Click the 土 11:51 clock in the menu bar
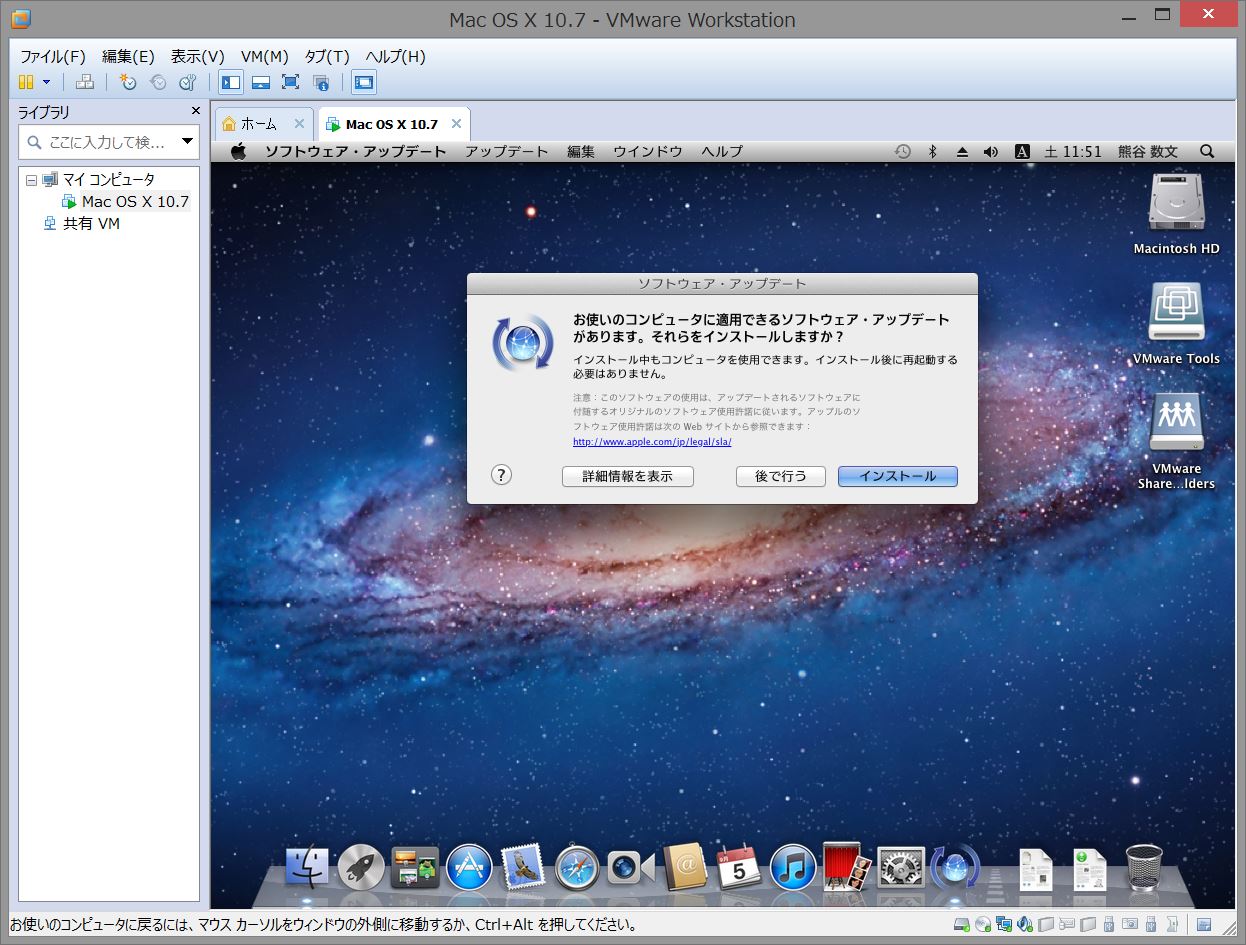 pos(1073,151)
